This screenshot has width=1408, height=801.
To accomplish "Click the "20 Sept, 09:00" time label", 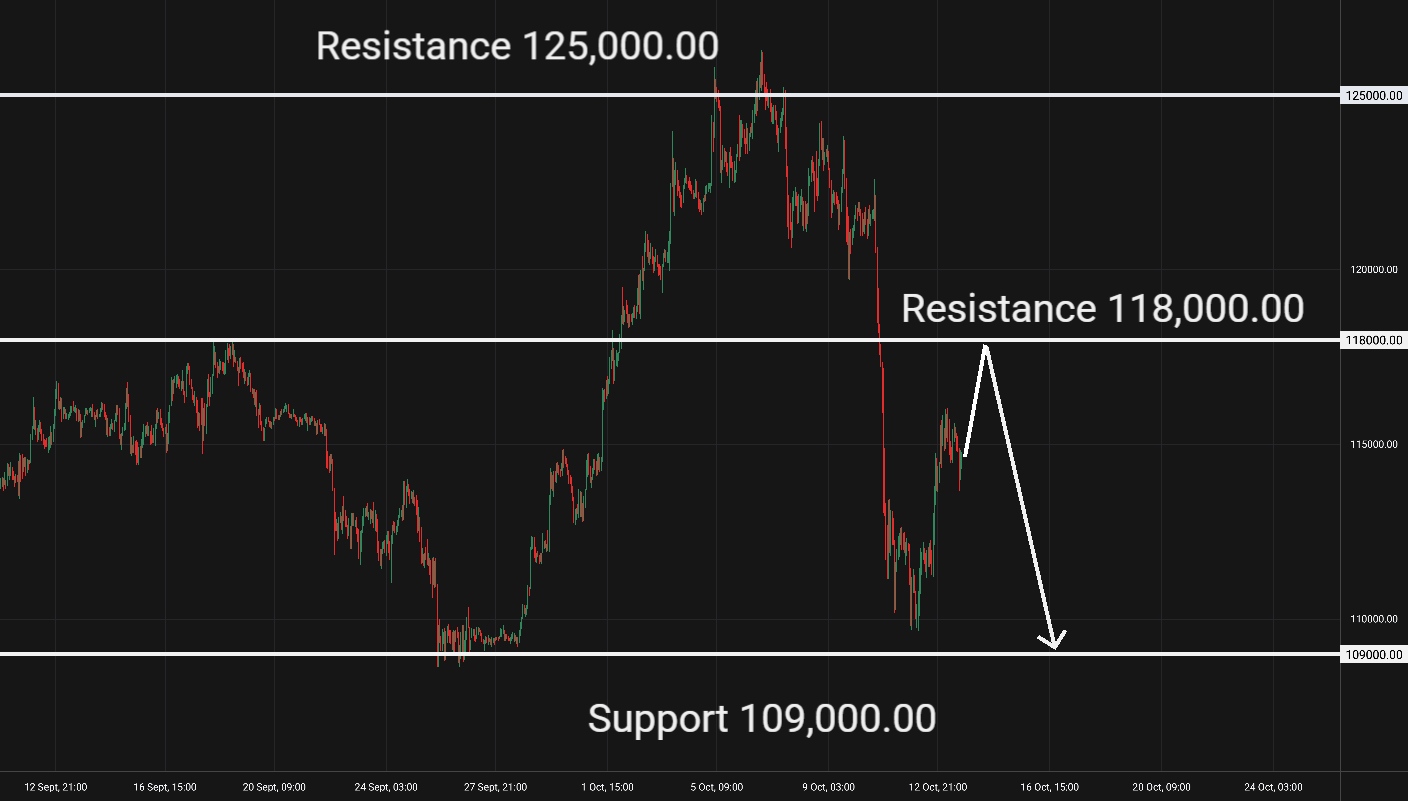I will [x=274, y=787].
